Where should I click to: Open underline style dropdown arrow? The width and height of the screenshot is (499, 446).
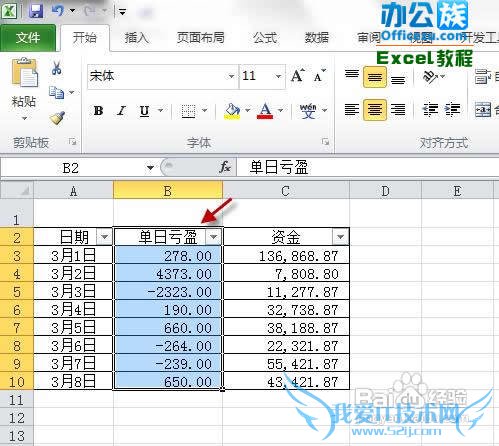[x=160, y=110]
